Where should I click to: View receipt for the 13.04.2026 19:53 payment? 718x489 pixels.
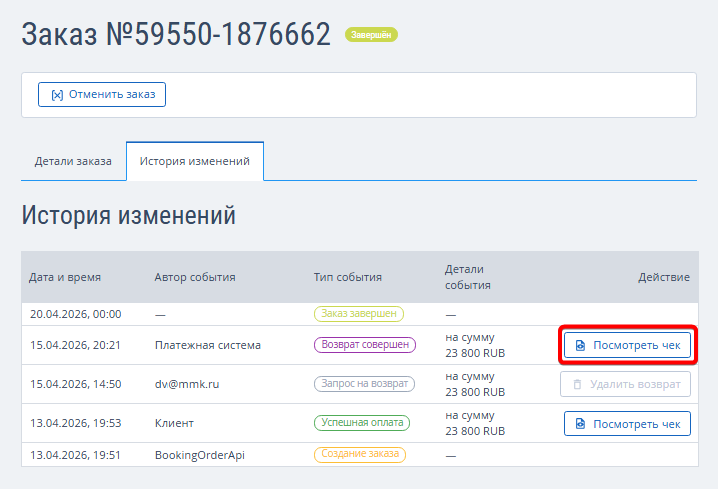[627, 424]
